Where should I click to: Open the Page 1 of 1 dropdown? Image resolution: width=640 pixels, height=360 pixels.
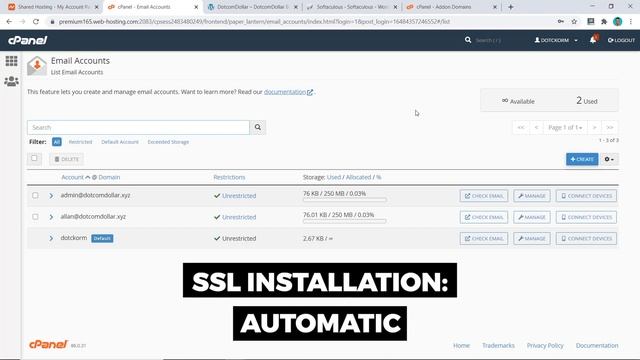565,127
